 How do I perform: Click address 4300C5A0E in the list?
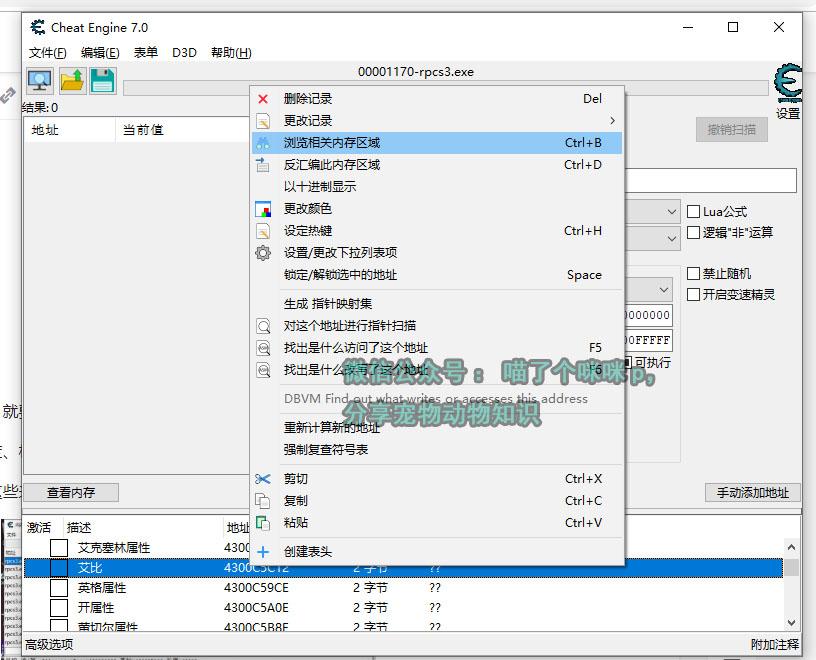pos(256,608)
